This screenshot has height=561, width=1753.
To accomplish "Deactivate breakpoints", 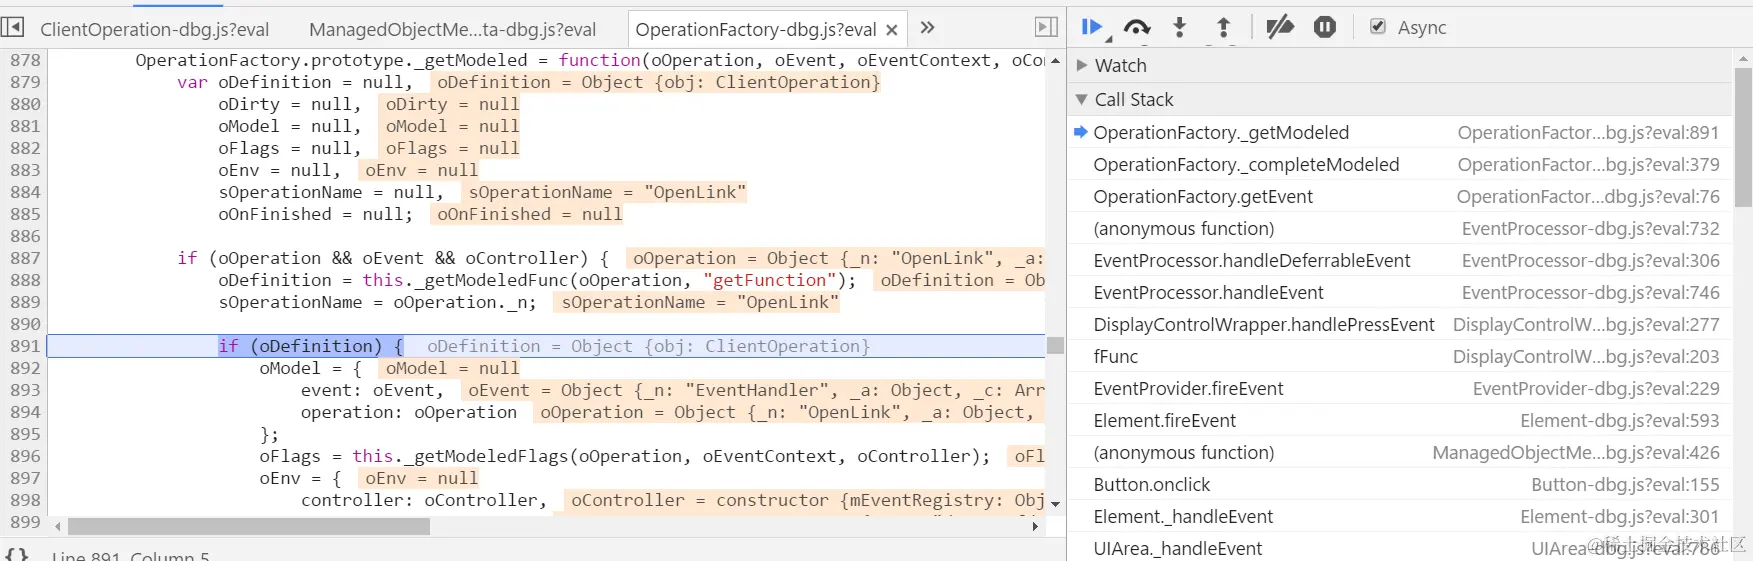I will [1279, 28].
